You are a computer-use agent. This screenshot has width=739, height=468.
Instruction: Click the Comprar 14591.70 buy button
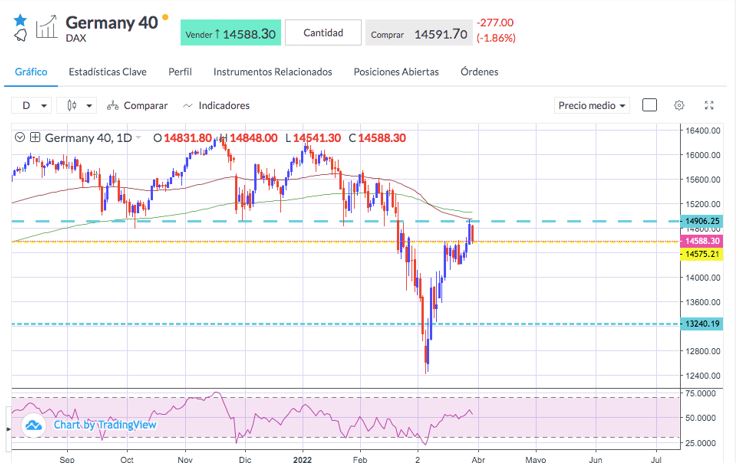419,33
